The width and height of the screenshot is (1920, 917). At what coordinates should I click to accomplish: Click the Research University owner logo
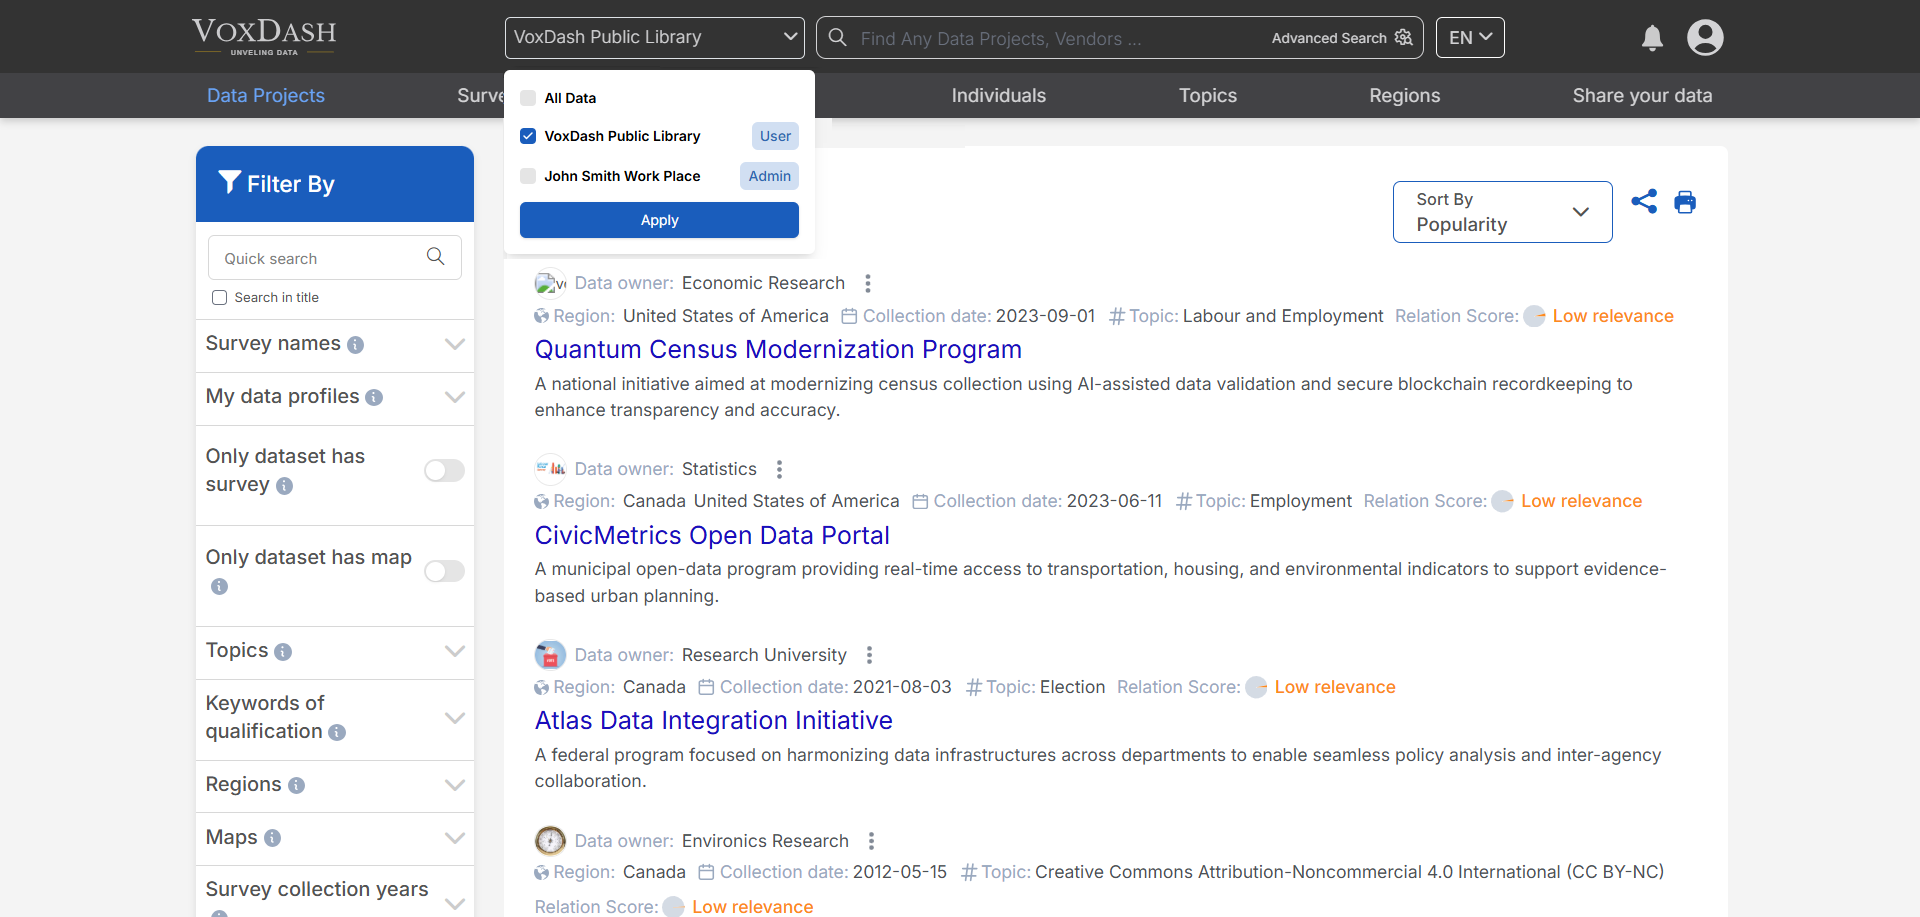pyautogui.click(x=550, y=655)
